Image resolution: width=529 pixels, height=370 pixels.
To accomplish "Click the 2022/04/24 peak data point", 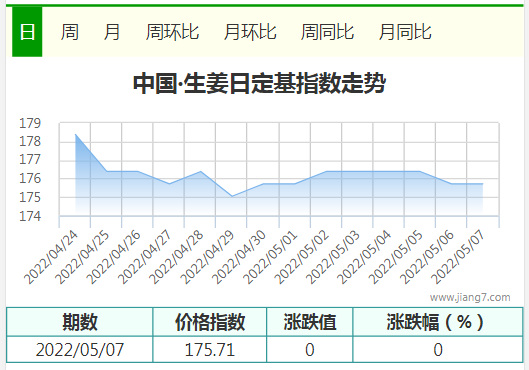I will tap(75, 134).
